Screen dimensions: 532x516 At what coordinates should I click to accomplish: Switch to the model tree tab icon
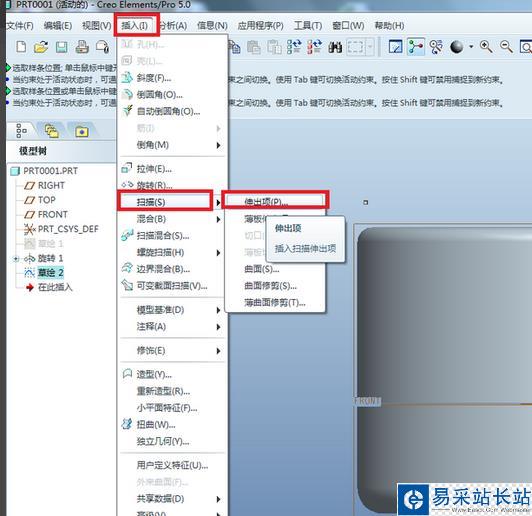[21, 131]
